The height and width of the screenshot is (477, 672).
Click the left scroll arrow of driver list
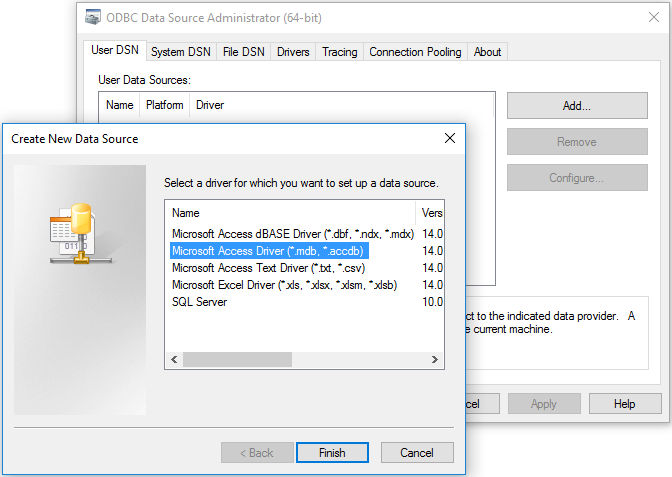coord(174,359)
